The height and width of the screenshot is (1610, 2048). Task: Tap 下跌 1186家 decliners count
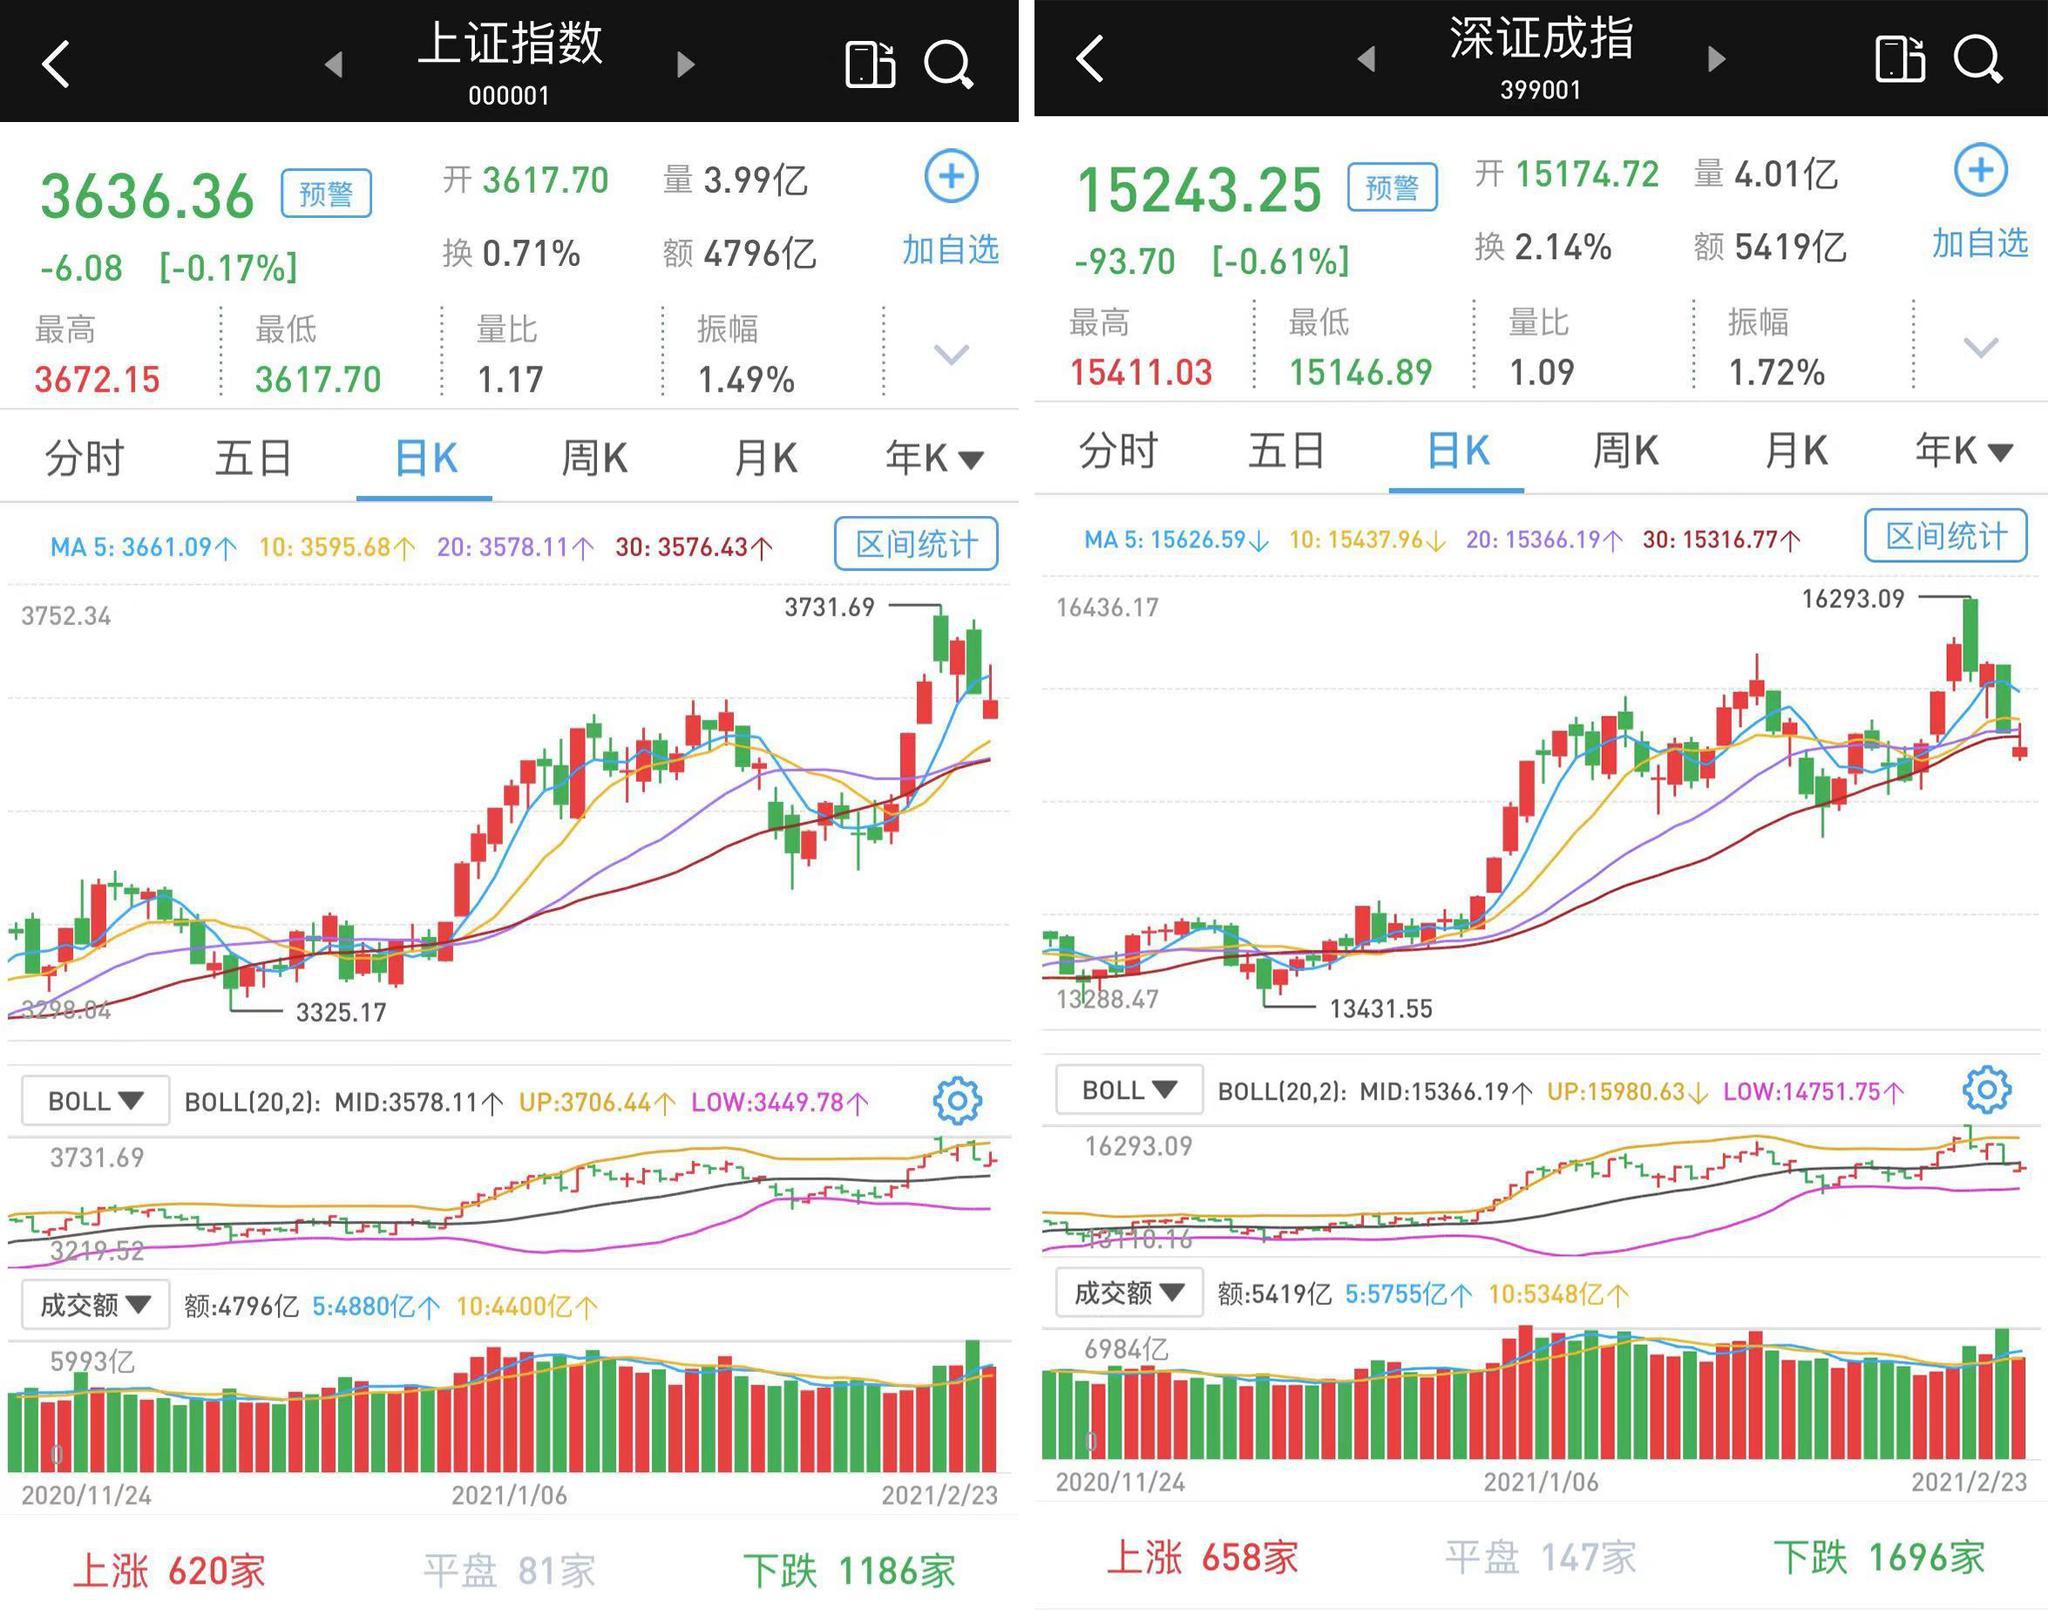[850, 1570]
